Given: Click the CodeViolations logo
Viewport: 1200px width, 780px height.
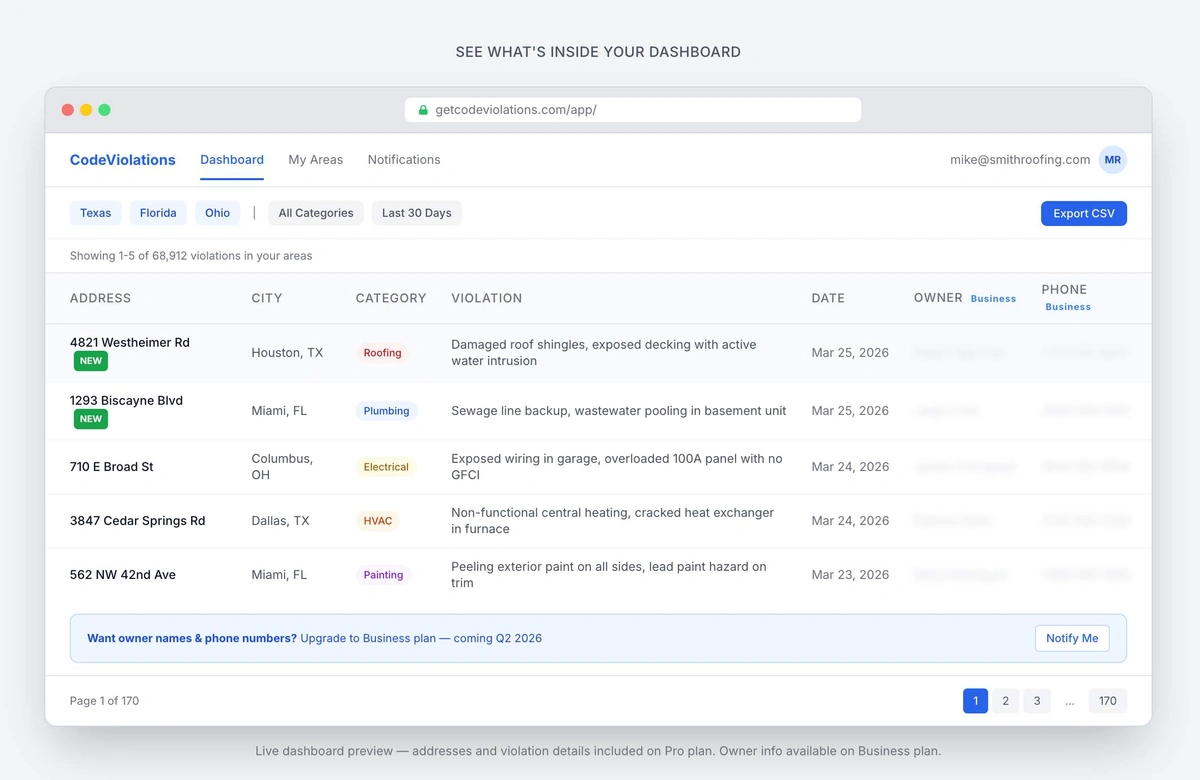Looking at the screenshot, I should click(x=122, y=160).
